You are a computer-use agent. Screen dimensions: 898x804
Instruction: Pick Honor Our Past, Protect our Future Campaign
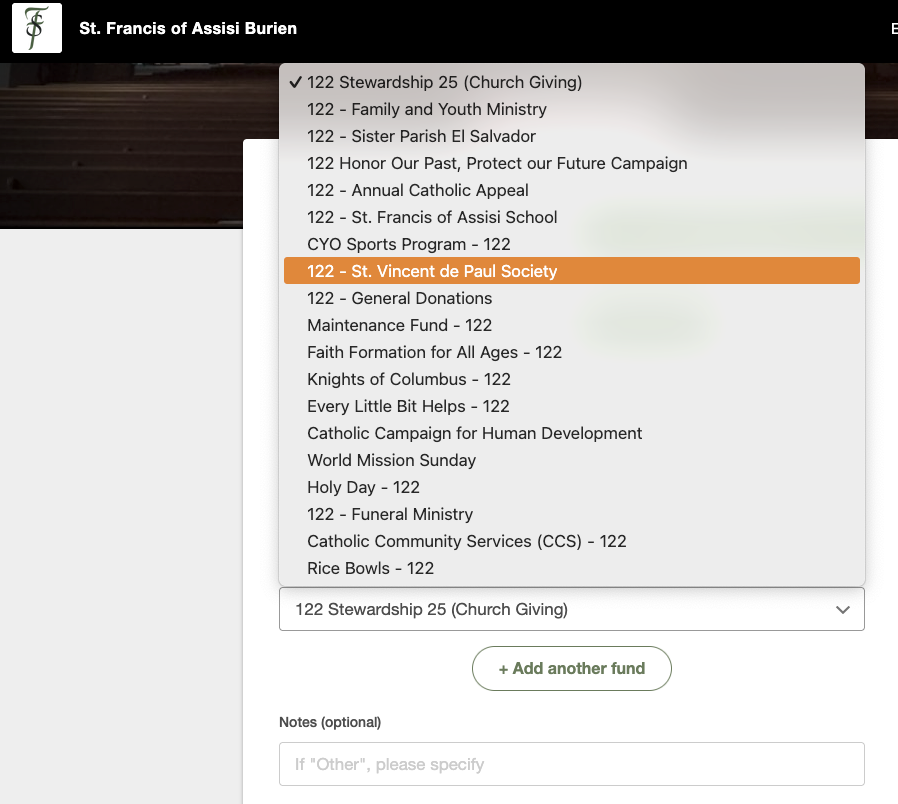click(x=572, y=163)
